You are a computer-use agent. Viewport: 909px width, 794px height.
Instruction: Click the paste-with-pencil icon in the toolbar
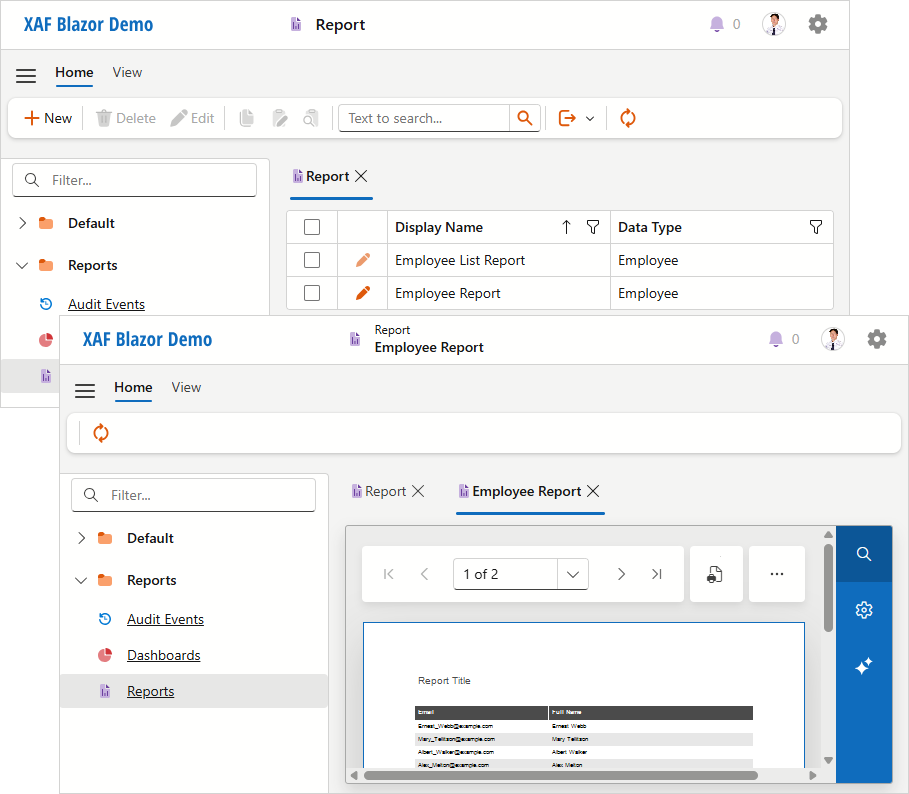[279, 118]
